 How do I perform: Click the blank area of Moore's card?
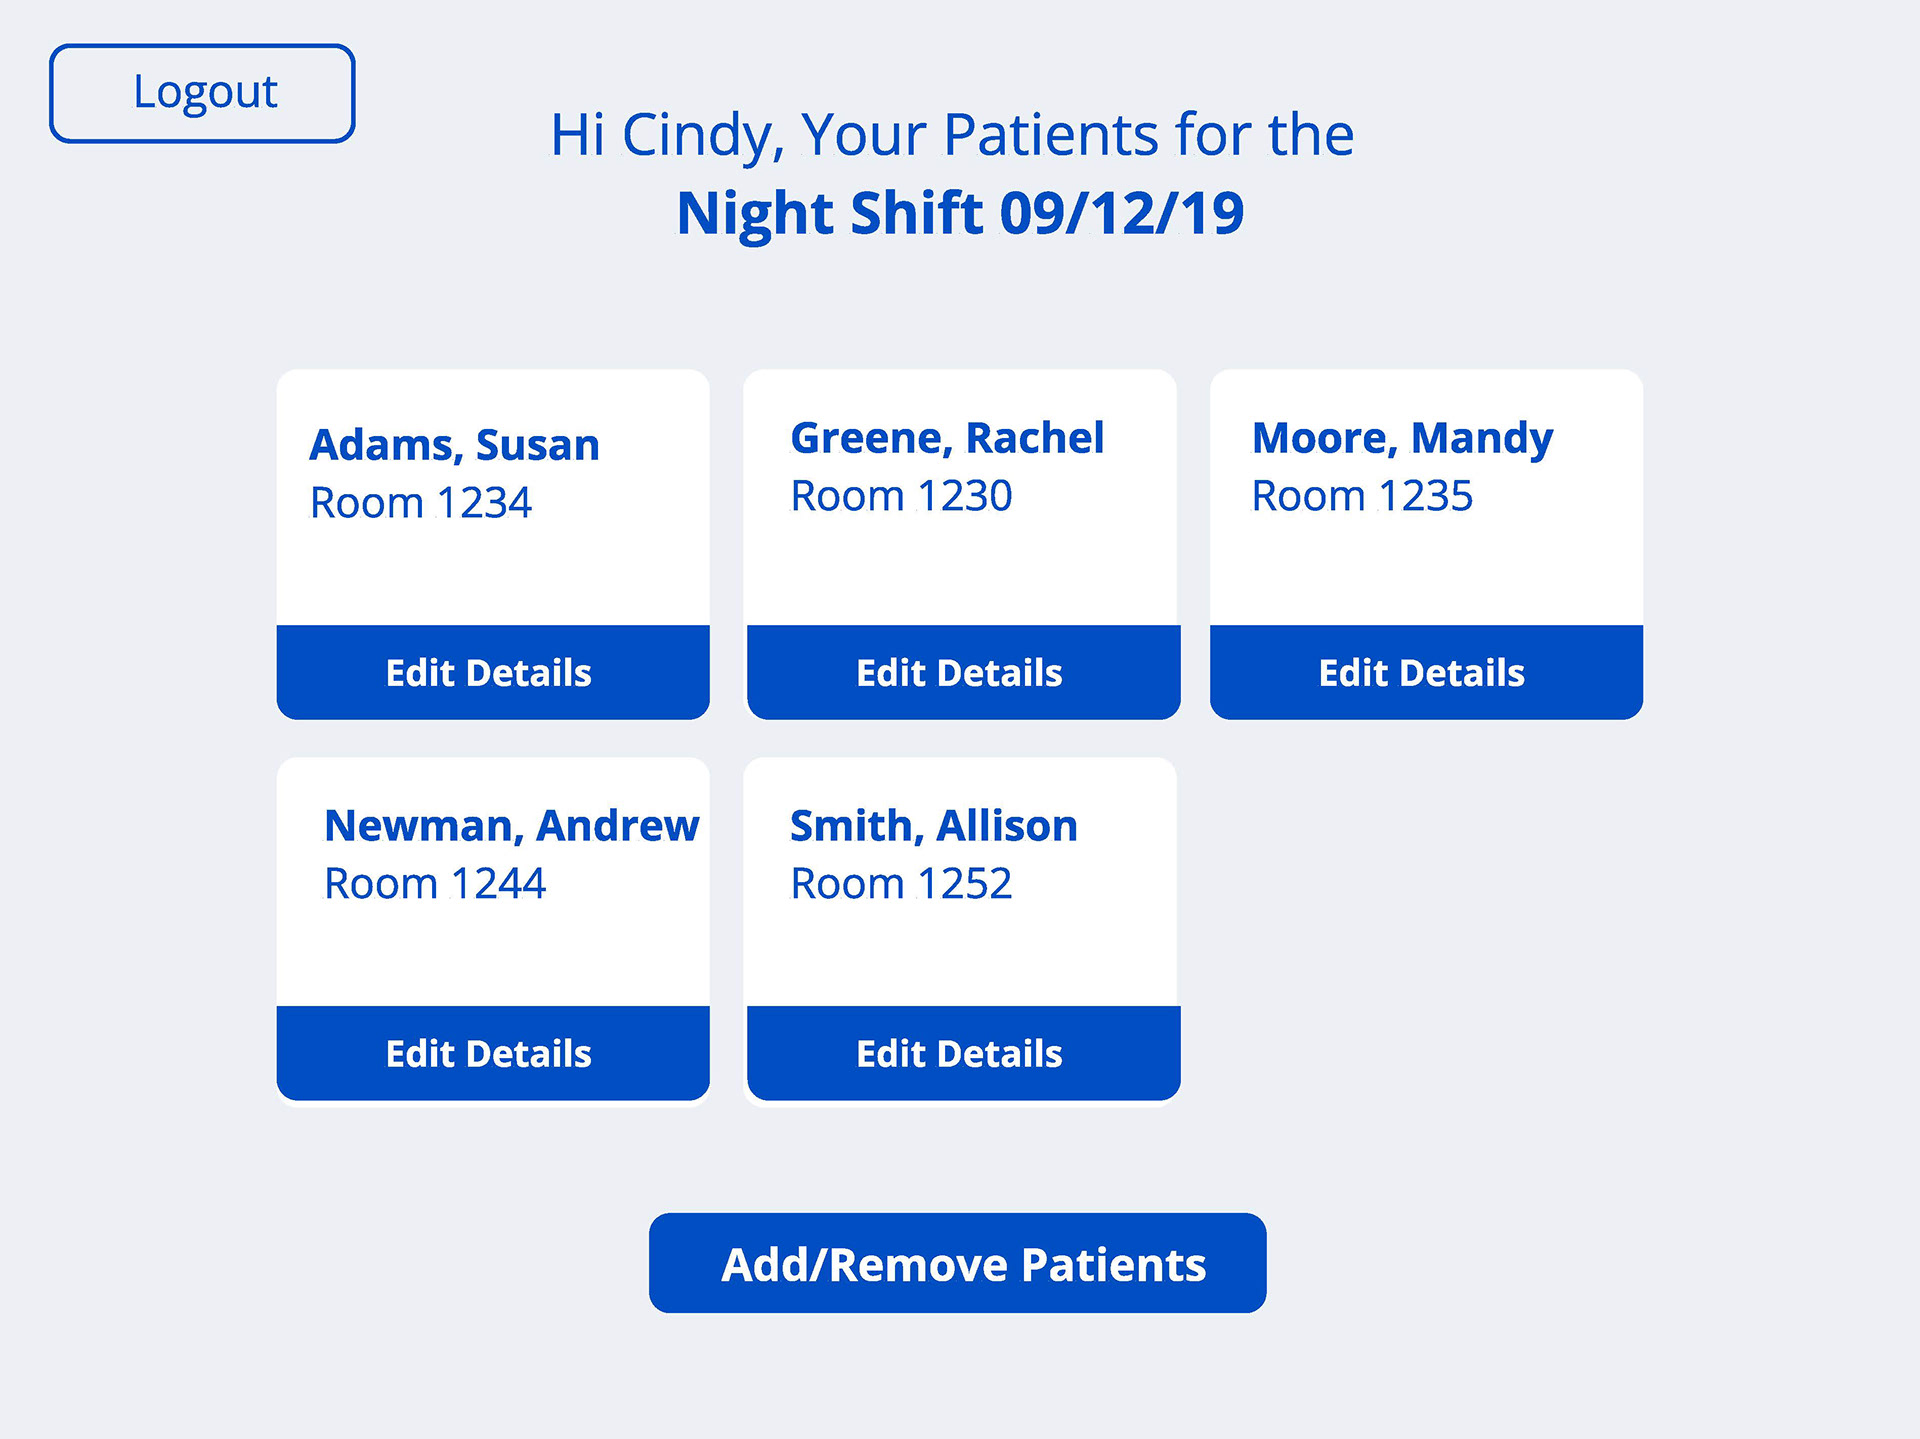point(1426,572)
